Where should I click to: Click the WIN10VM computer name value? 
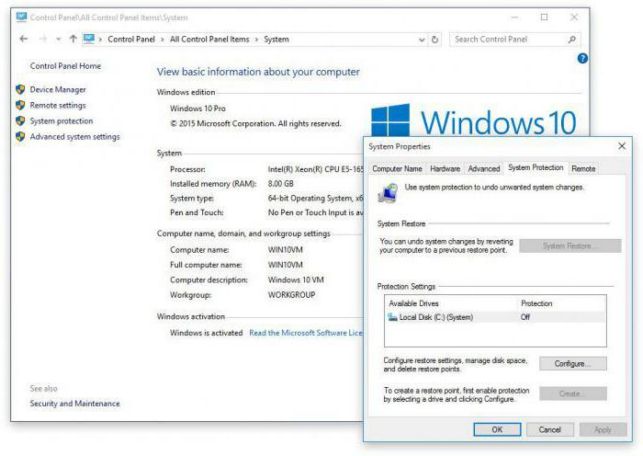point(285,250)
